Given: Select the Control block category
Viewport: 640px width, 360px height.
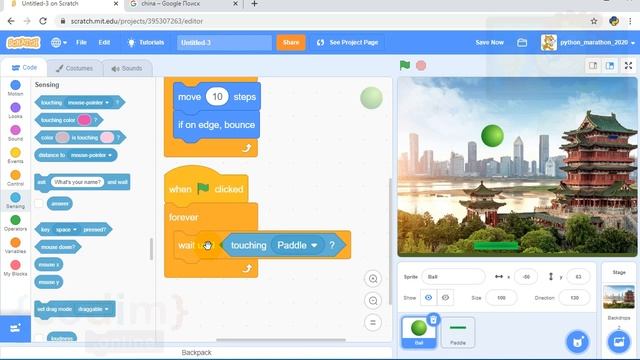Looking at the screenshot, I should pyautogui.click(x=15, y=178).
